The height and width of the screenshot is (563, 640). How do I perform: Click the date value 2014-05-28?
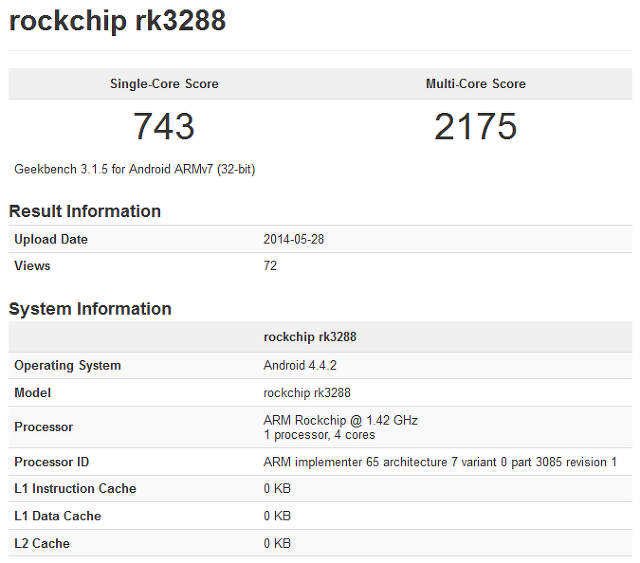293,239
